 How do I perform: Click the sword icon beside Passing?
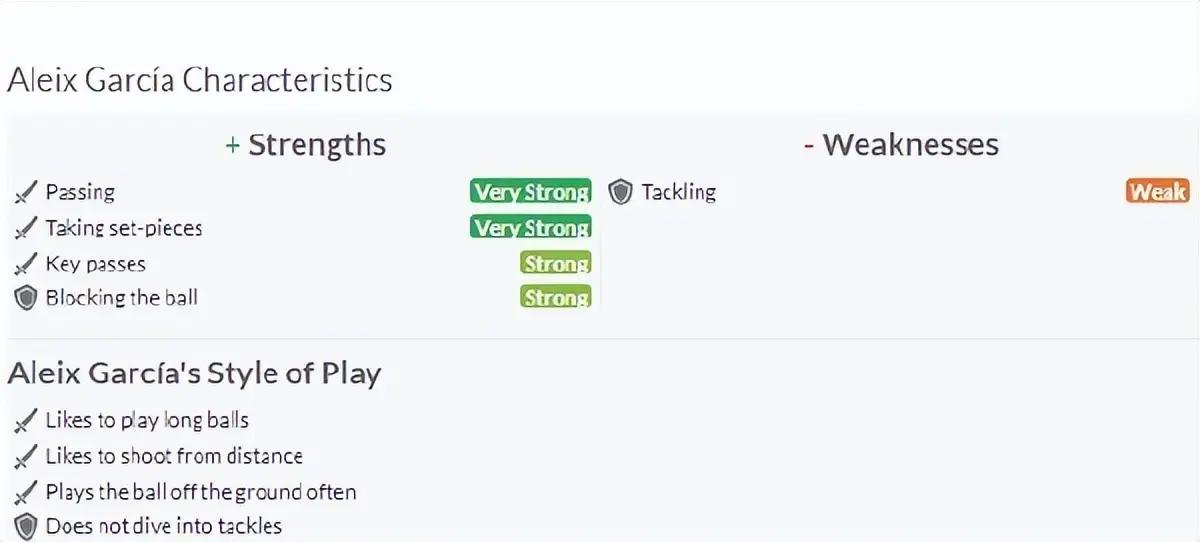[26, 193]
